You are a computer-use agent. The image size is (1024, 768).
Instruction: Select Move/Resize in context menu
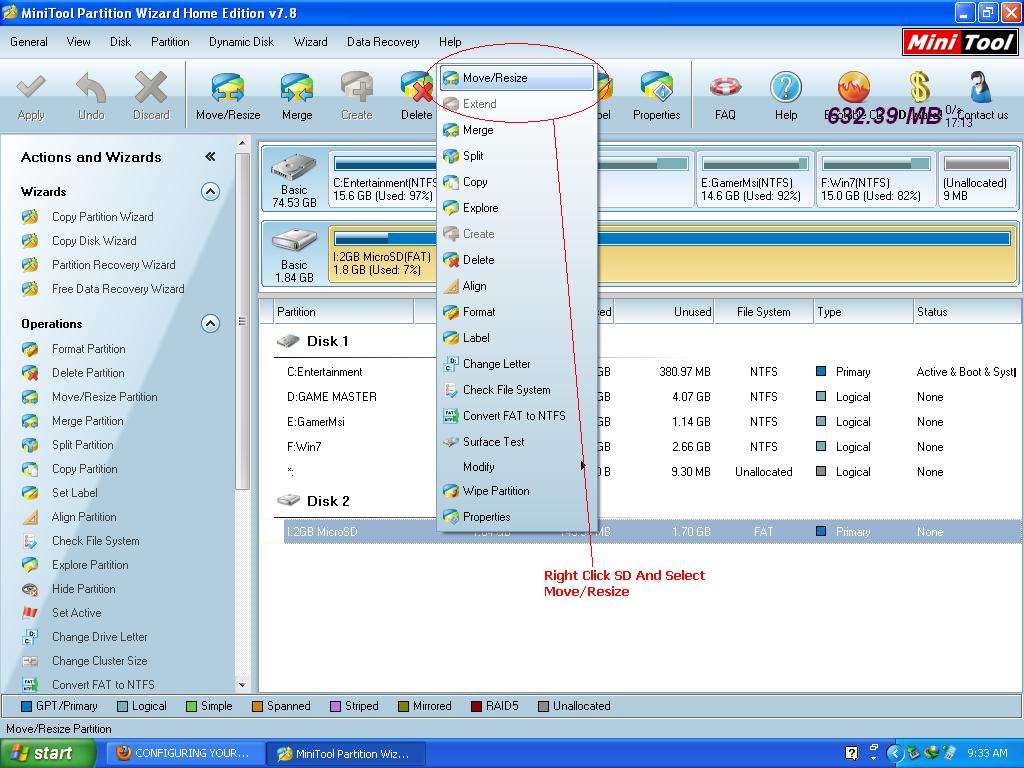point(517,78)
